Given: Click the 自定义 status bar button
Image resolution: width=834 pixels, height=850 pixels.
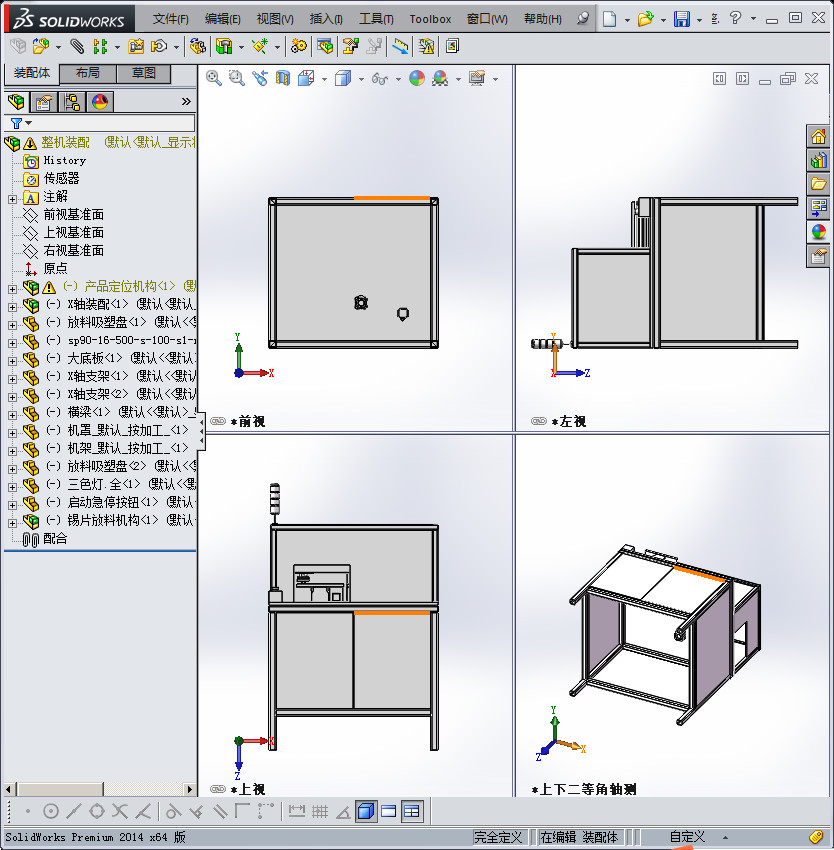Looking at the screenshot, I should [688, 836].
